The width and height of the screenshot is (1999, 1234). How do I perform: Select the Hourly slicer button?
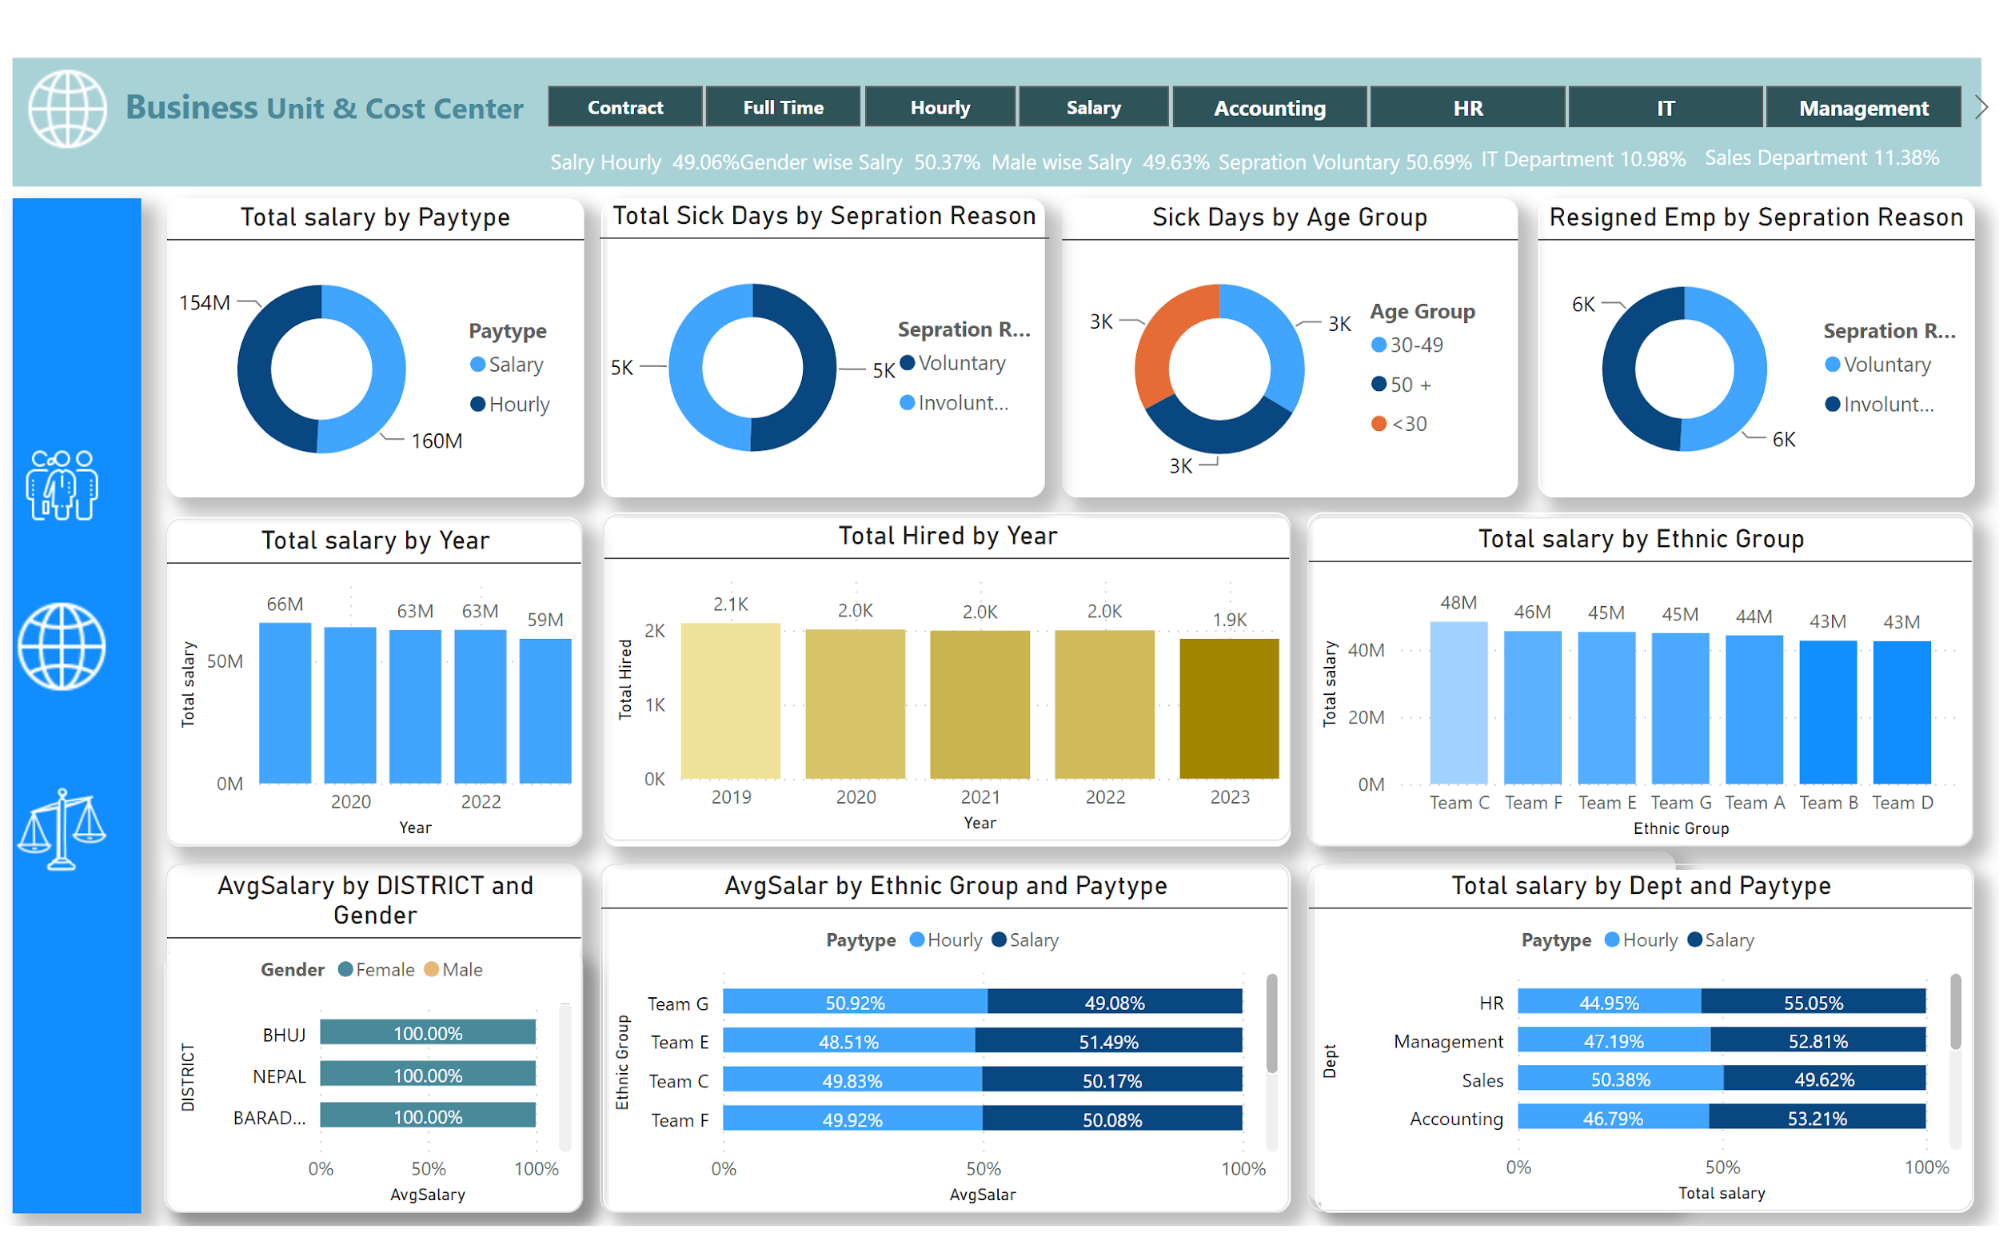(x=940, y=107)
